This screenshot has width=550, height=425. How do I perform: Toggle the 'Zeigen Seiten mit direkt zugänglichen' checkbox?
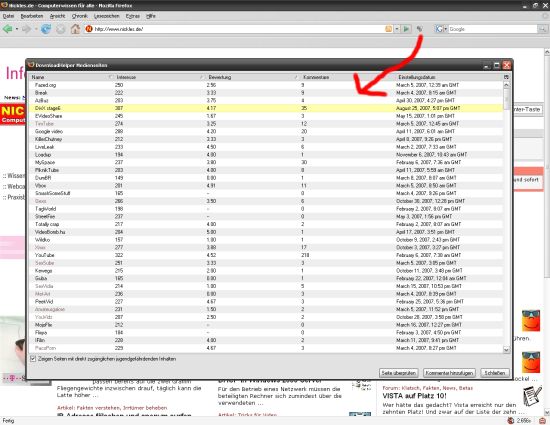point(33,359)
